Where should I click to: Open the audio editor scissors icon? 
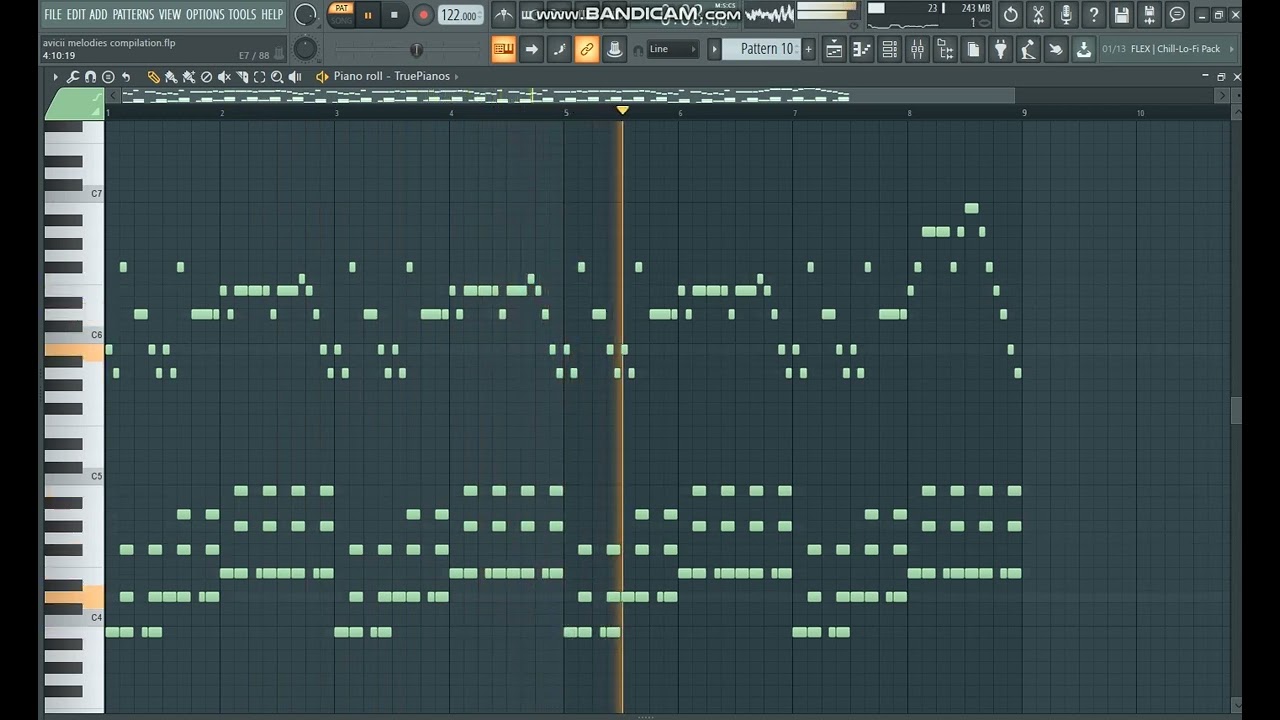[x=1038, y=14]
